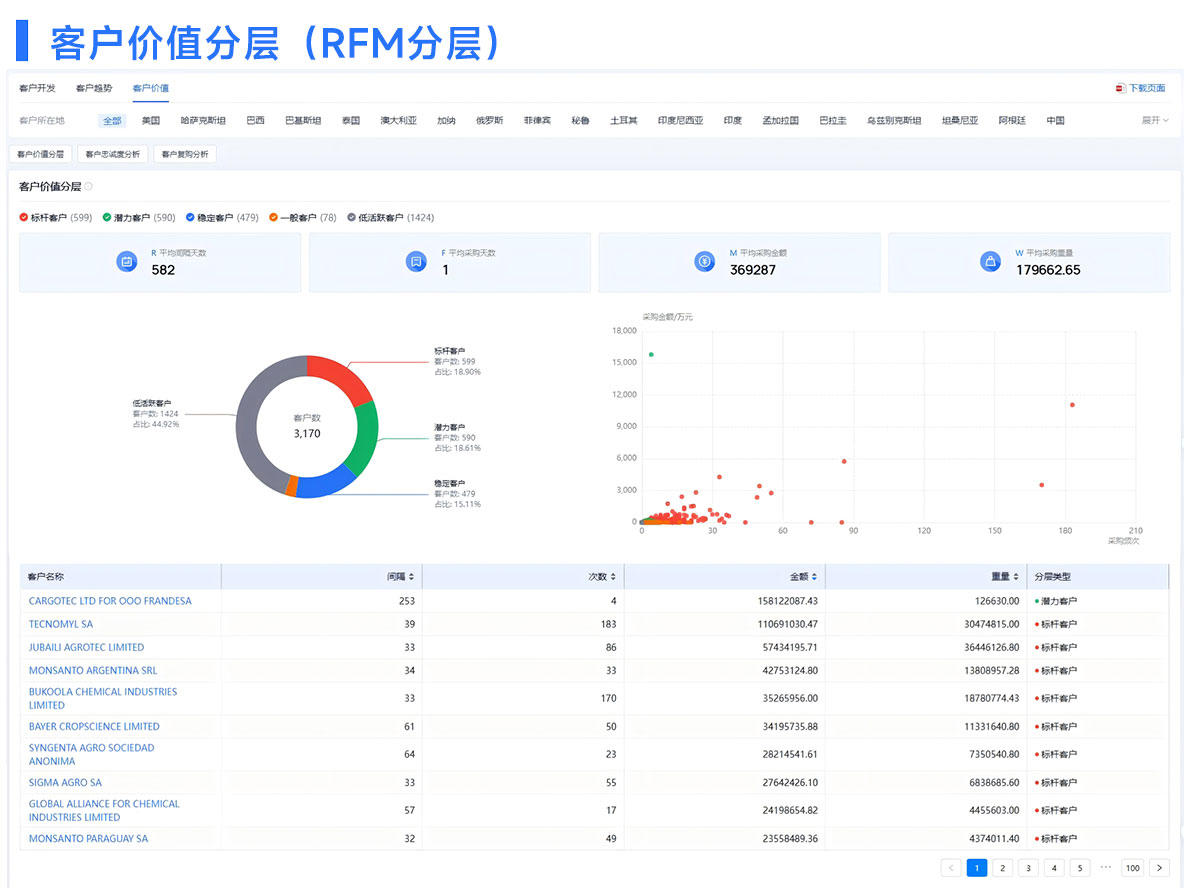Toggle 低活跃客户 (1424) legend checkbox
1190x888 pixels.
point(351,218)
